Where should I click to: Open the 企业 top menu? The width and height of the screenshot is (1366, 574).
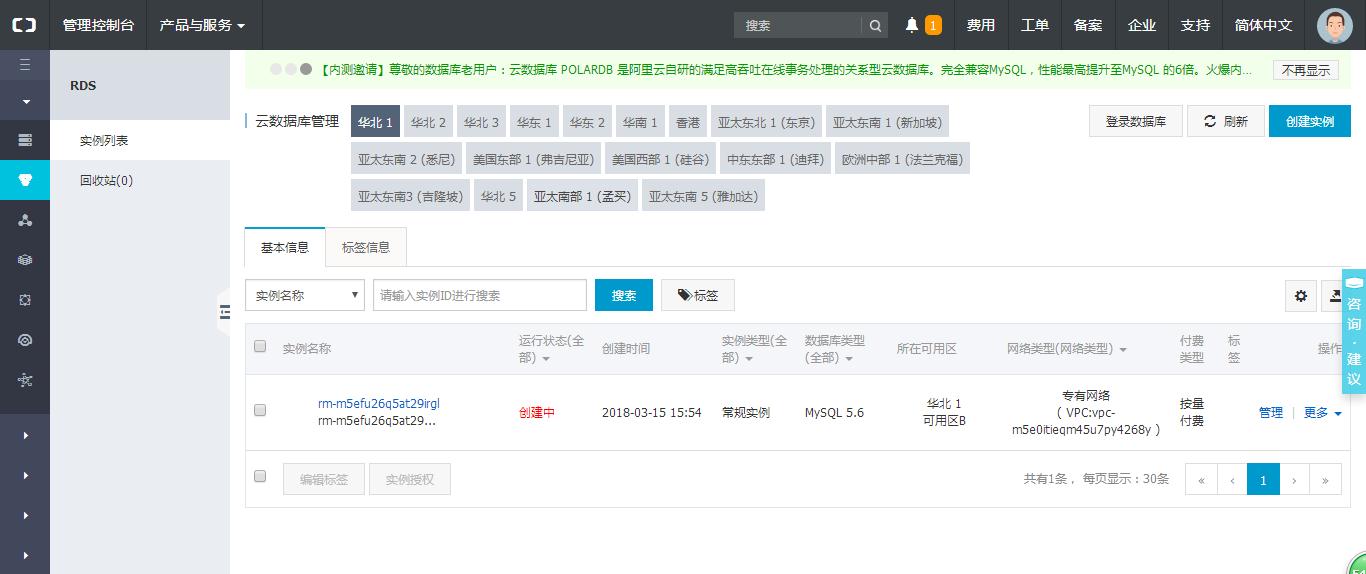pos(1142,25)
